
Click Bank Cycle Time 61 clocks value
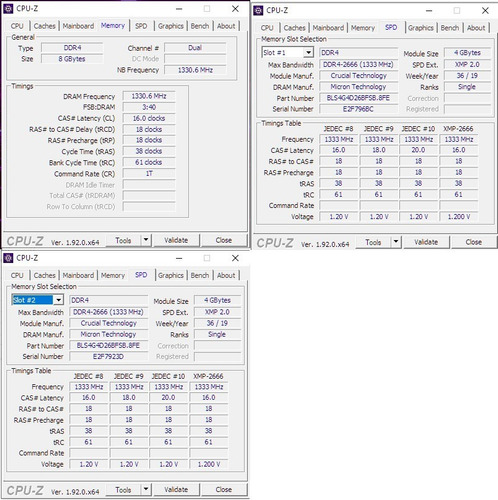[x=149, y=162]
